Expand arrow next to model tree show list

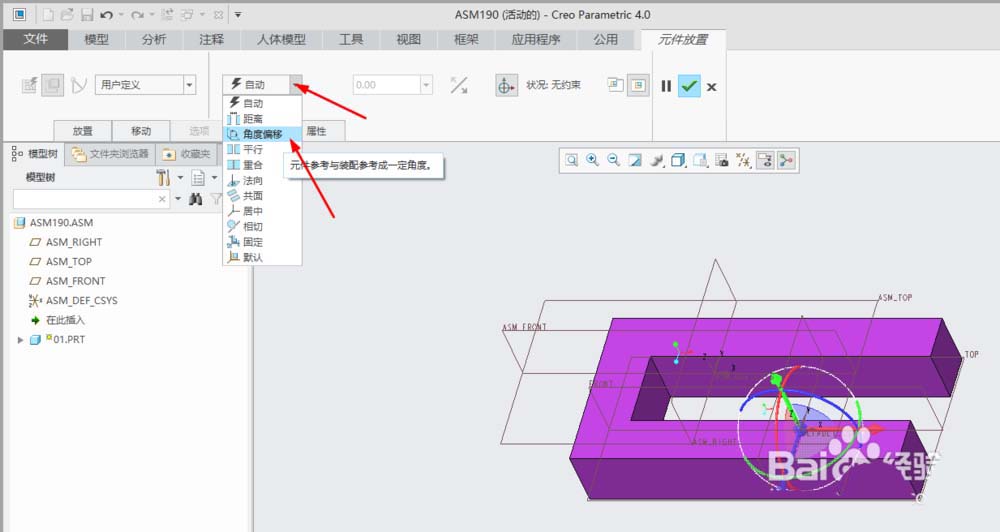tap(214, 177)
